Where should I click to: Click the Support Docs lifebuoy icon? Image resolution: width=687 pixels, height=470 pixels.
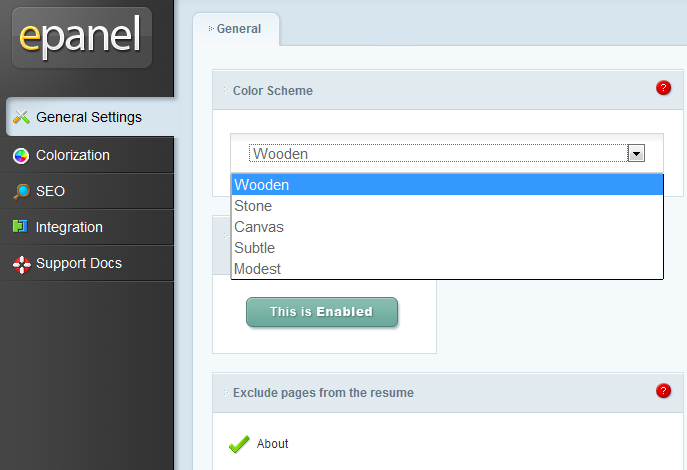(21, 265)
